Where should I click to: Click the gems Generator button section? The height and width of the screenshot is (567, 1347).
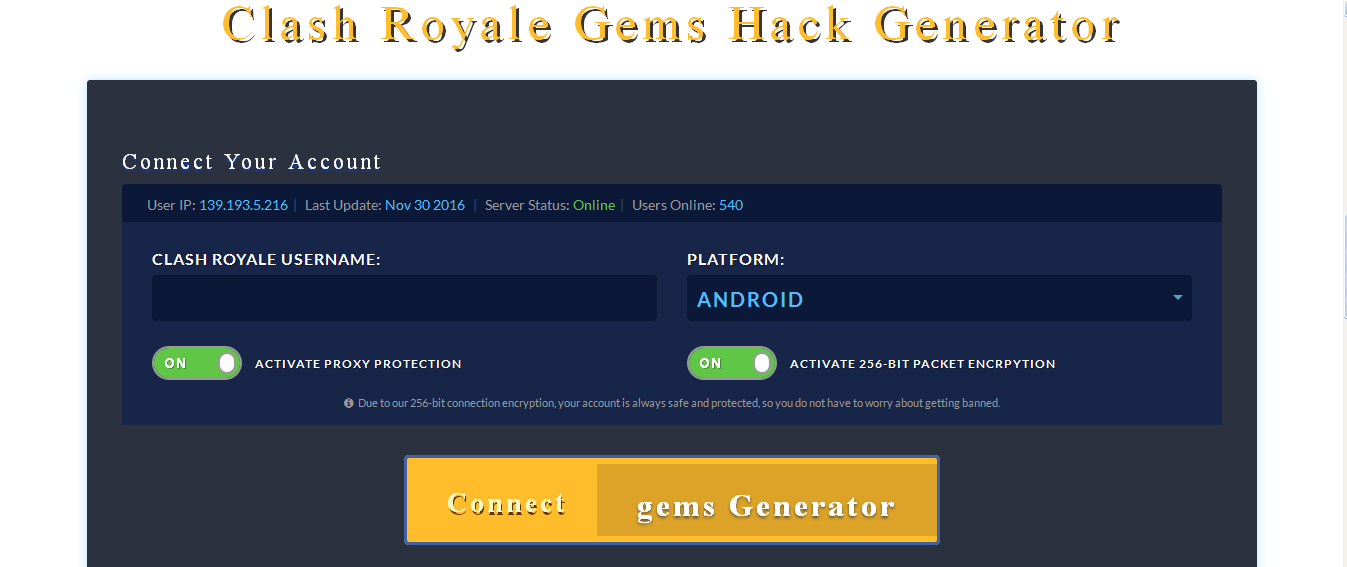(x=766, y=501)
